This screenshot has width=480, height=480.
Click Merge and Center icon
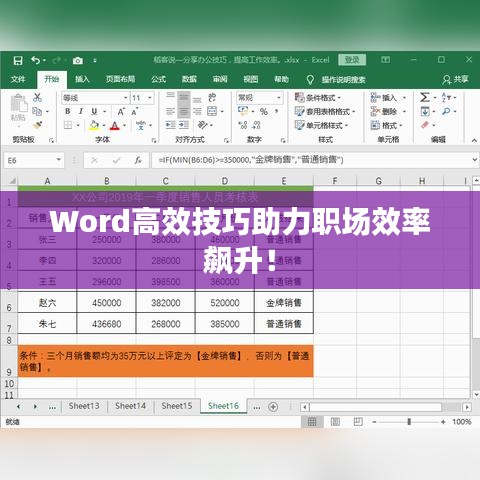click(212, 111)
